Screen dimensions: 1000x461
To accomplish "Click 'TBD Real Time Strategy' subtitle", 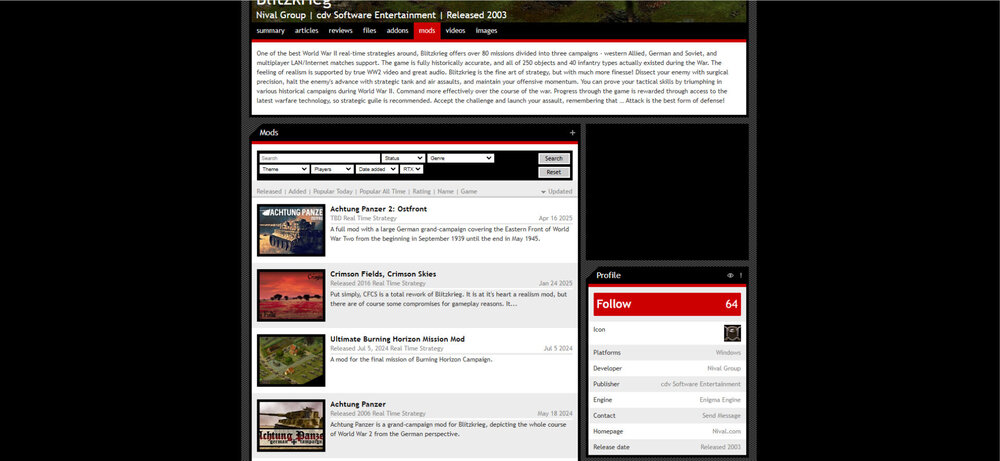I will pos(363,218).
